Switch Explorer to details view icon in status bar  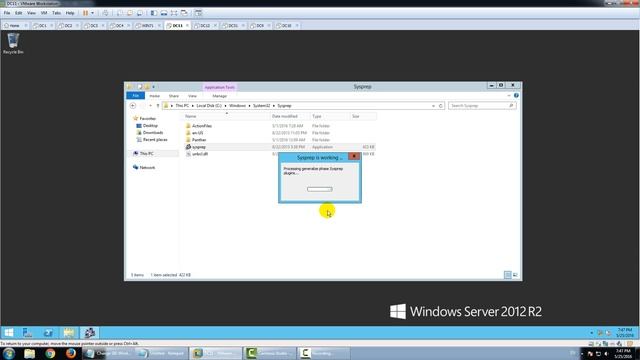[507, 275]
